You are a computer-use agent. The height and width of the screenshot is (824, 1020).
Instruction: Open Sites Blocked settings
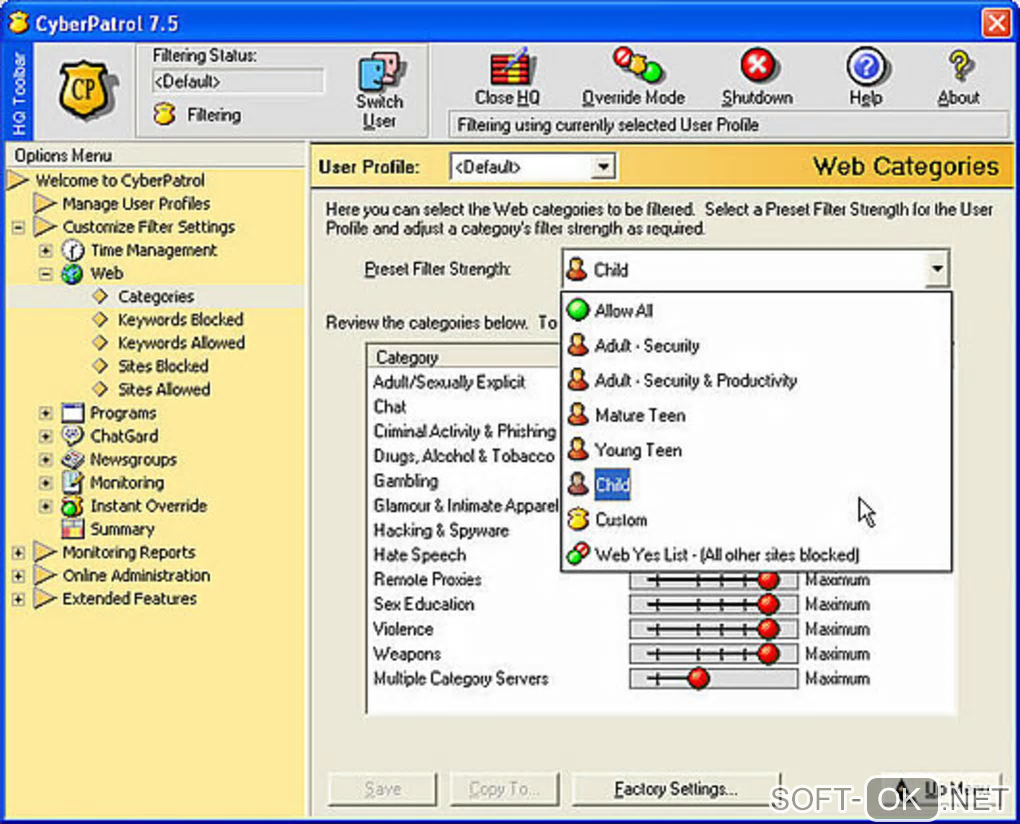pos(163,366)
